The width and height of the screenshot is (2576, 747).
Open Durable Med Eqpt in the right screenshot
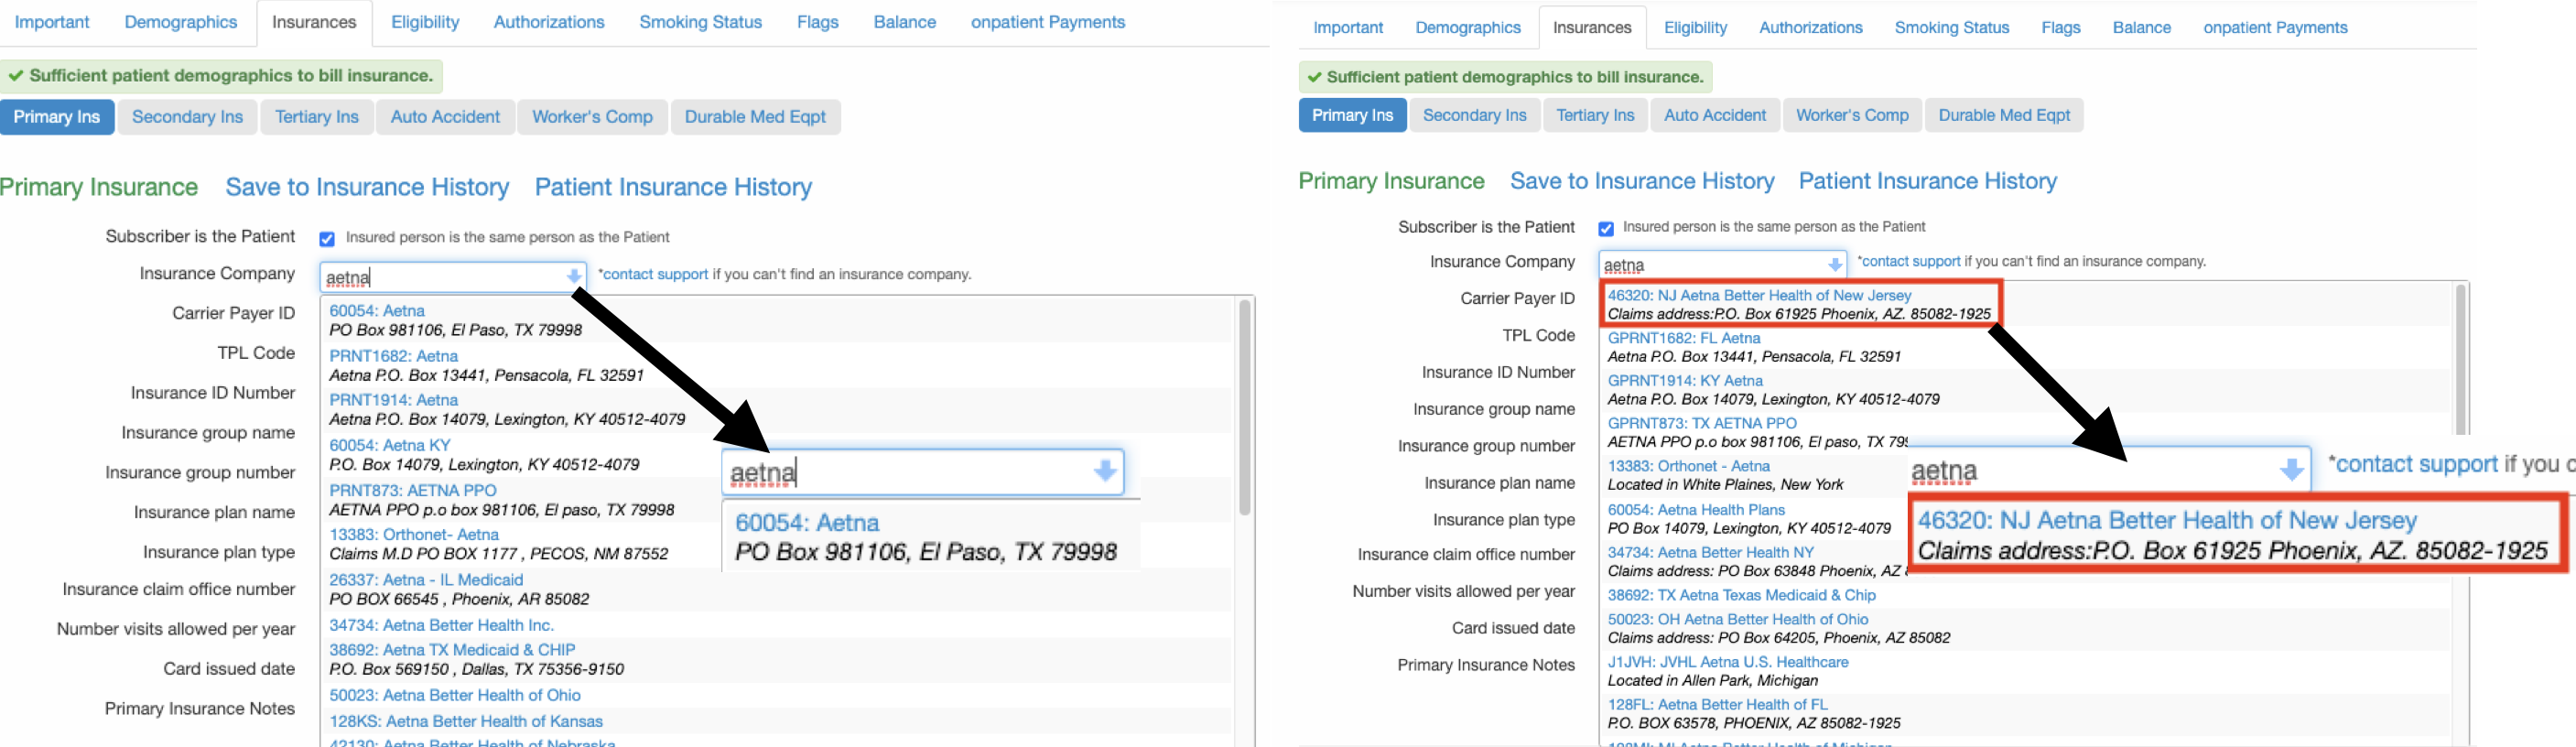[x=2004, y=115]
